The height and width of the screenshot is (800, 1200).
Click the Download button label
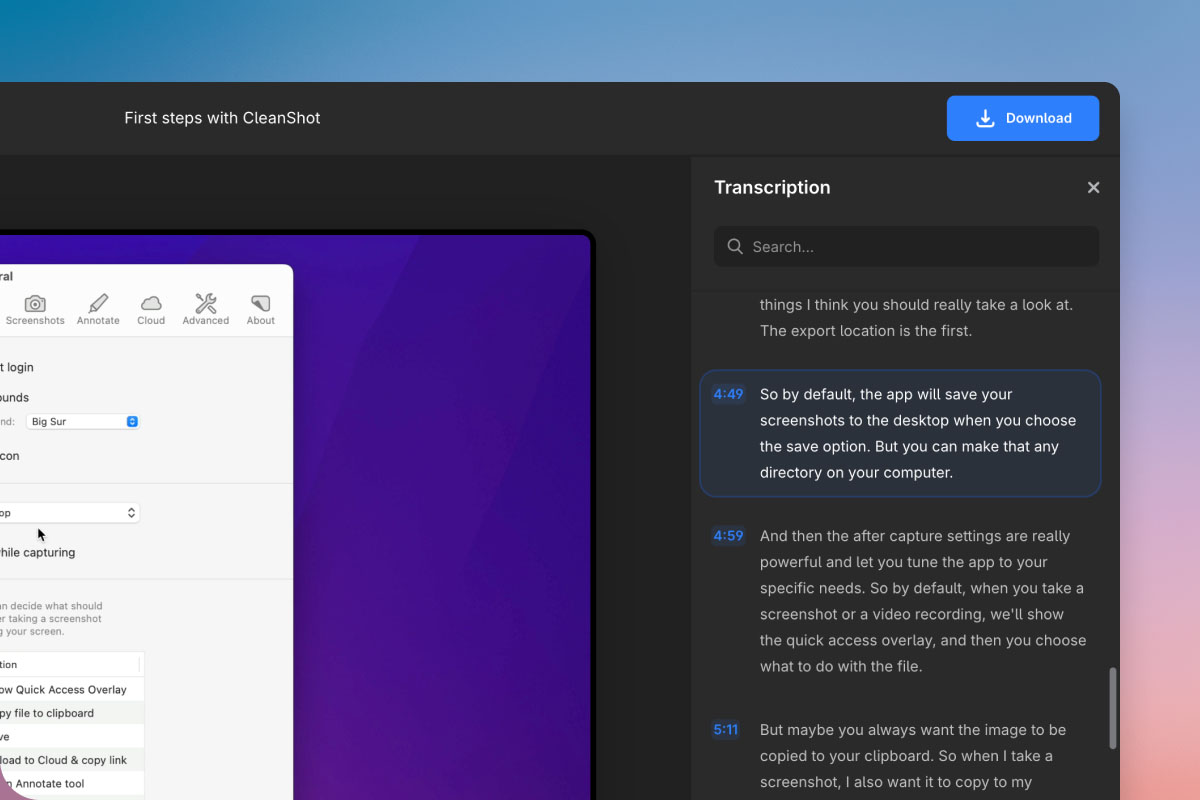[1038, 118]
